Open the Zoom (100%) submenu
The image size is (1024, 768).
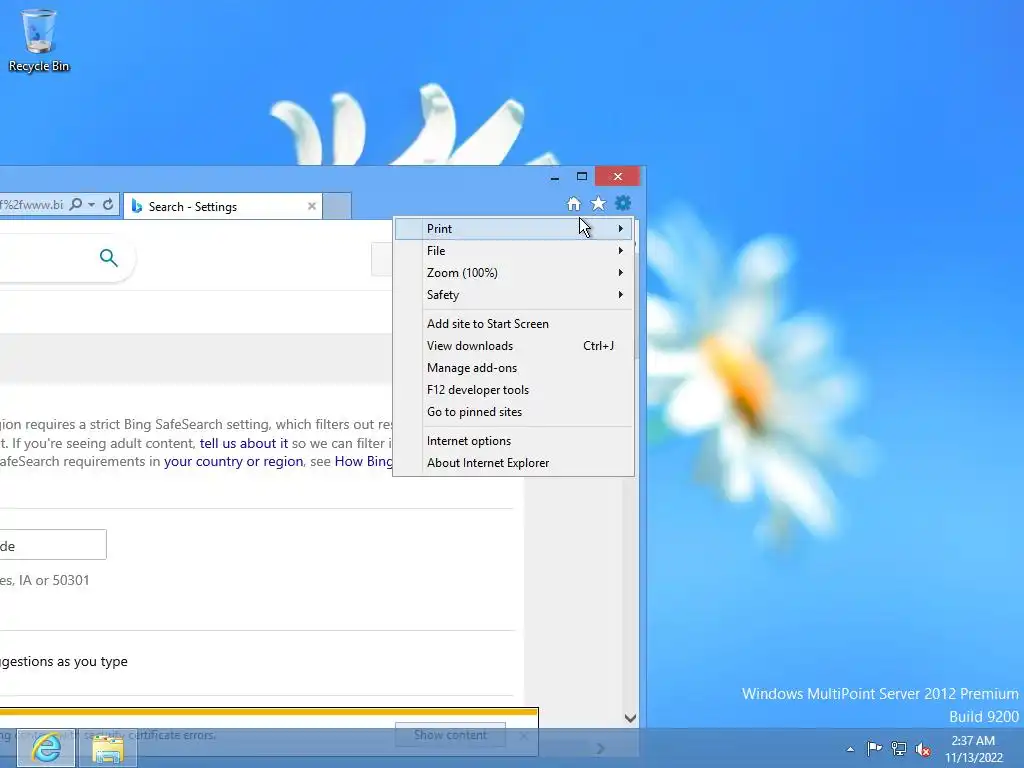pyautogui.click(x=513, y=273)
